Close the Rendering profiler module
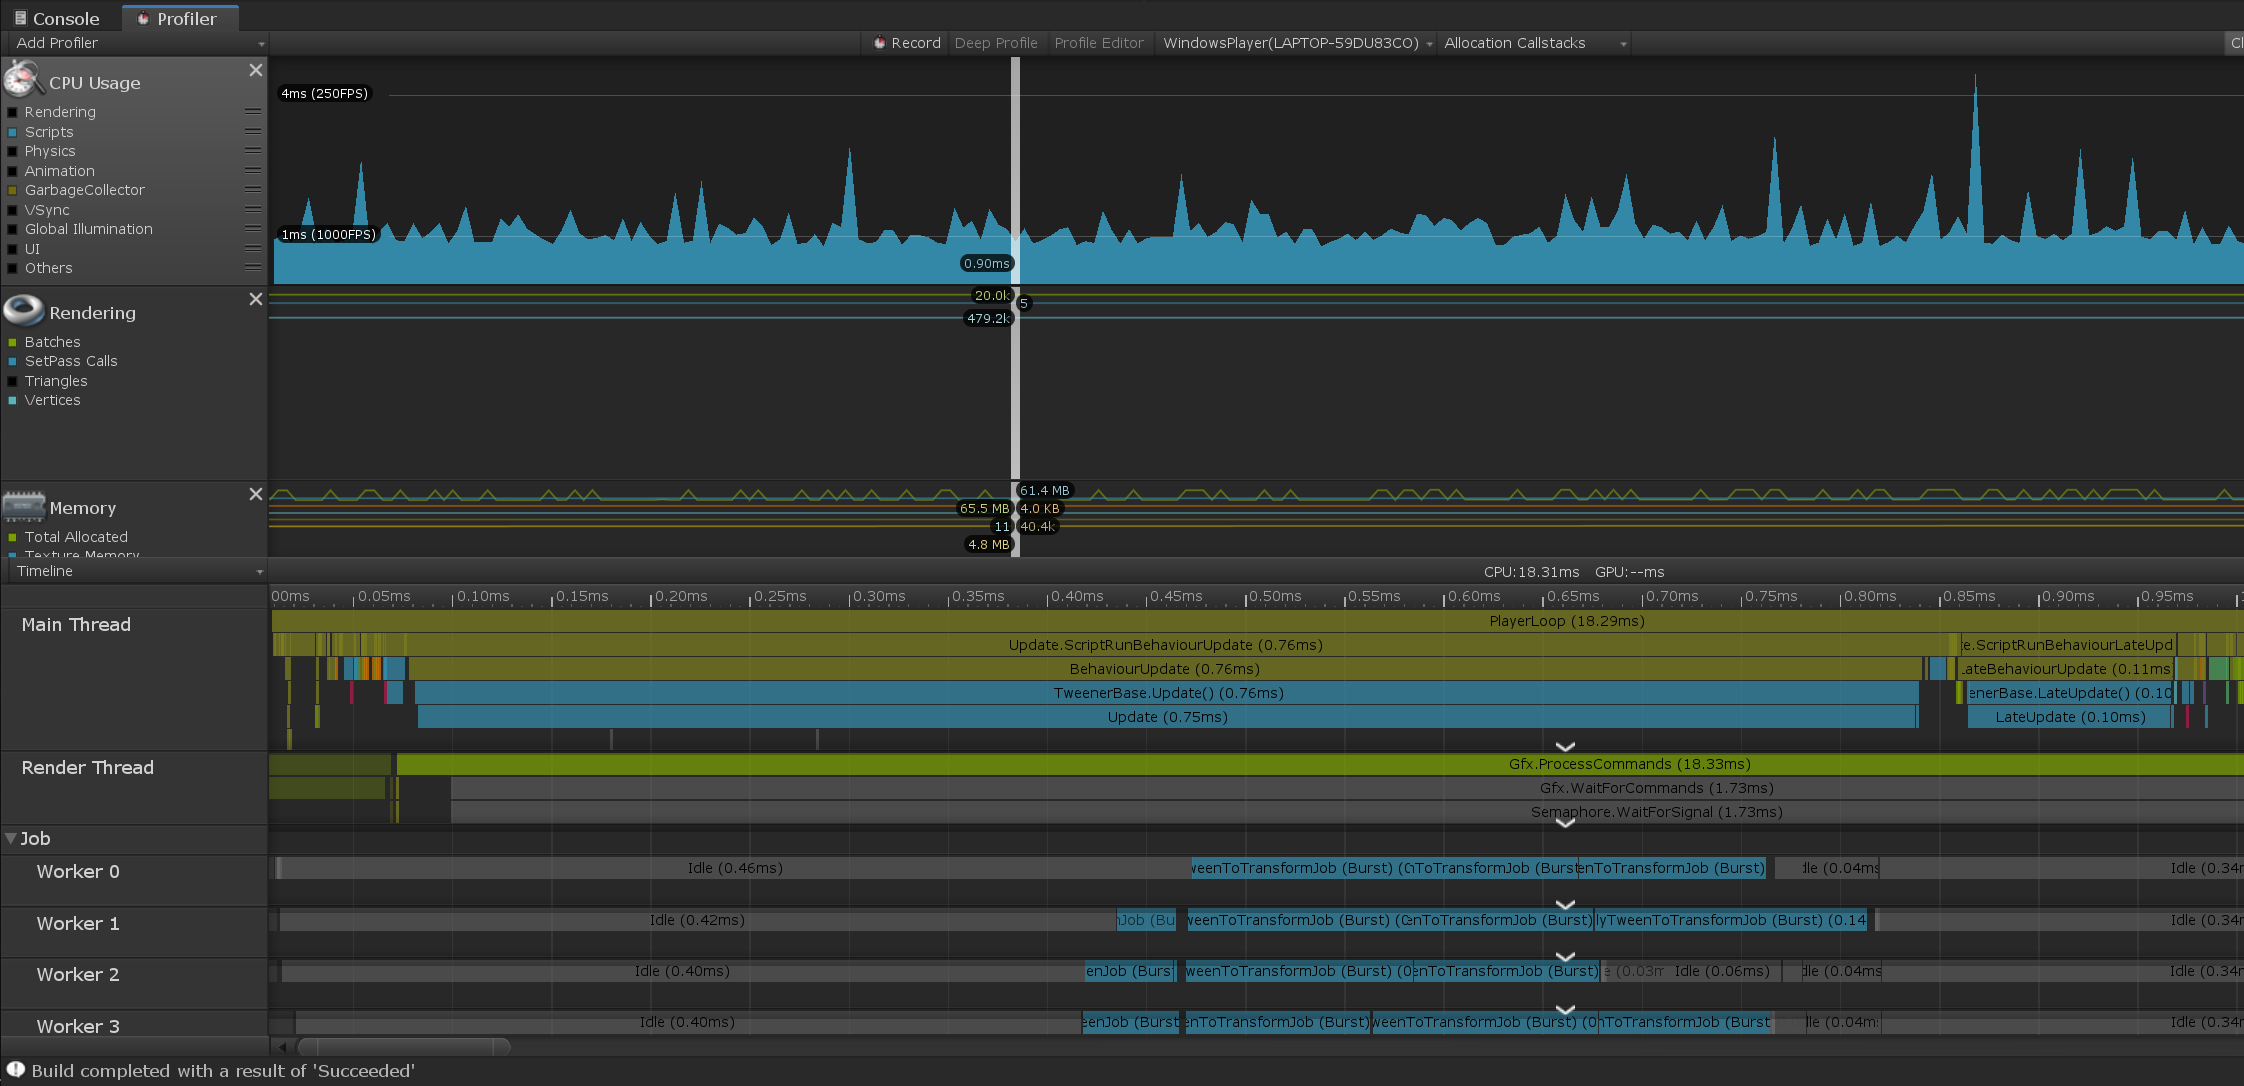This screenshot has height=1086, width=2244. click(x=256, y=299)
